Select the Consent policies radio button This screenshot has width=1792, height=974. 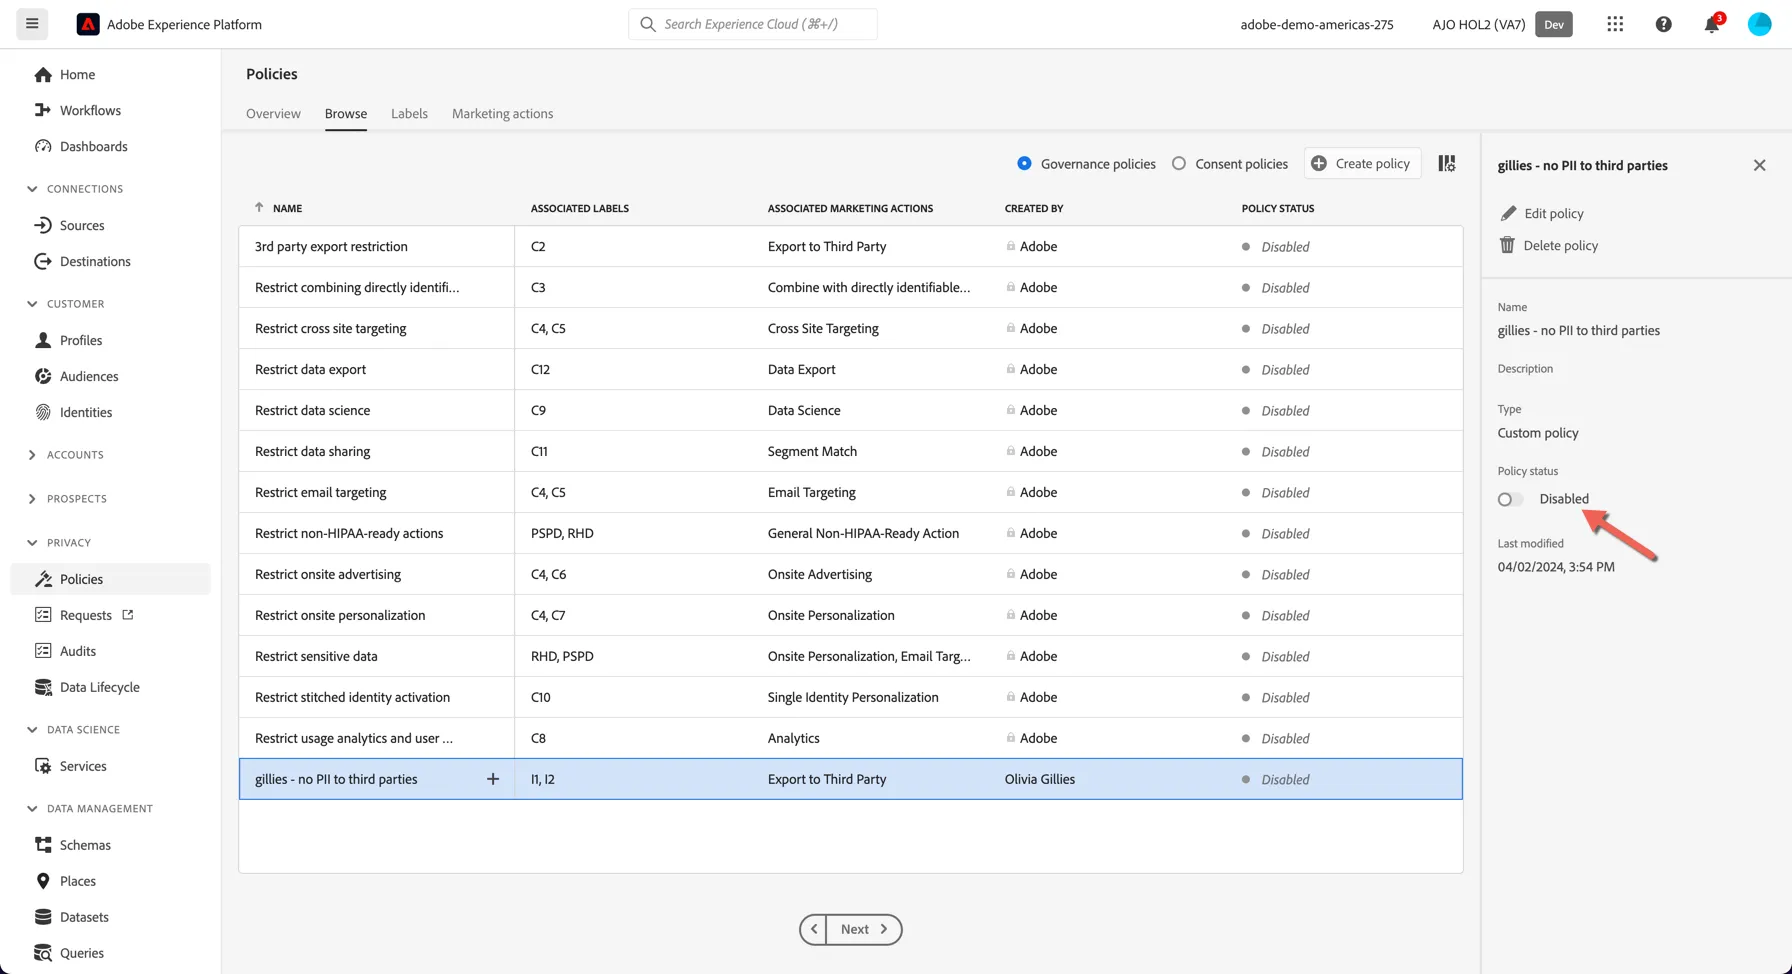coord(1179,163)
